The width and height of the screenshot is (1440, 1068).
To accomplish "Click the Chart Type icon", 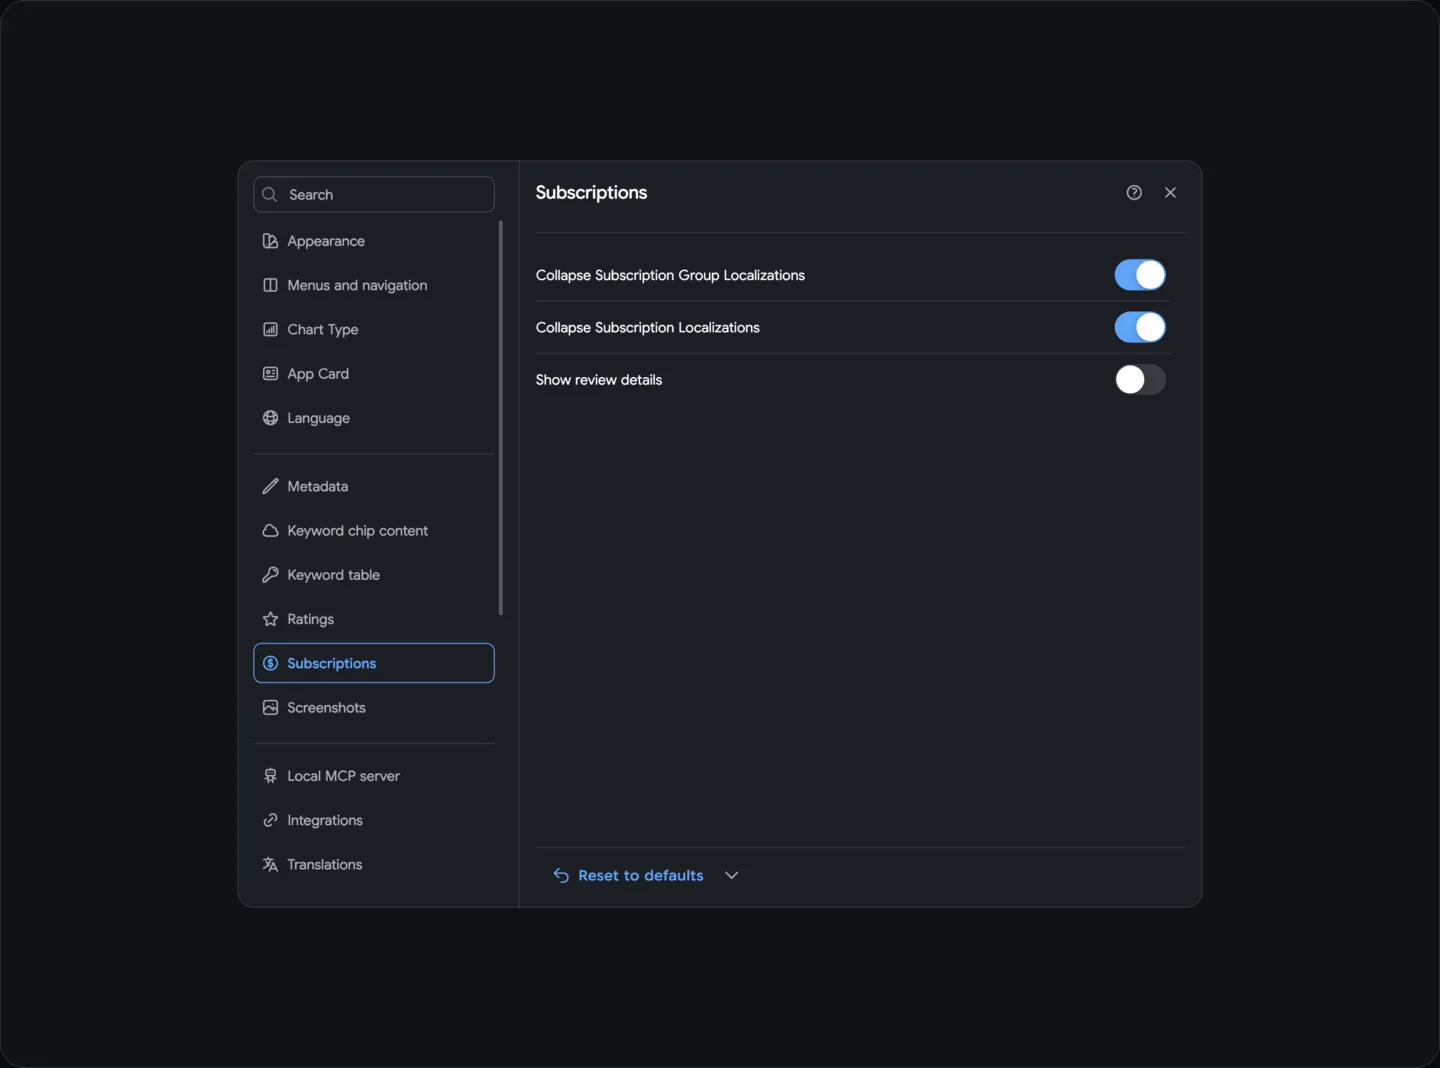I will click(270, 329).
